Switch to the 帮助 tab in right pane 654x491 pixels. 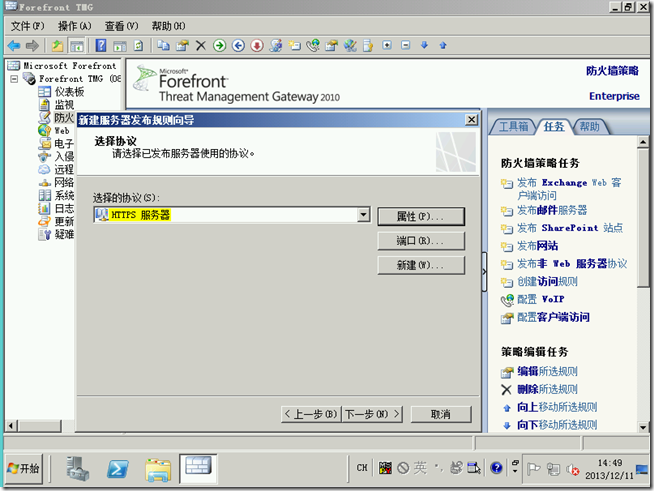[x=589, y=126]
